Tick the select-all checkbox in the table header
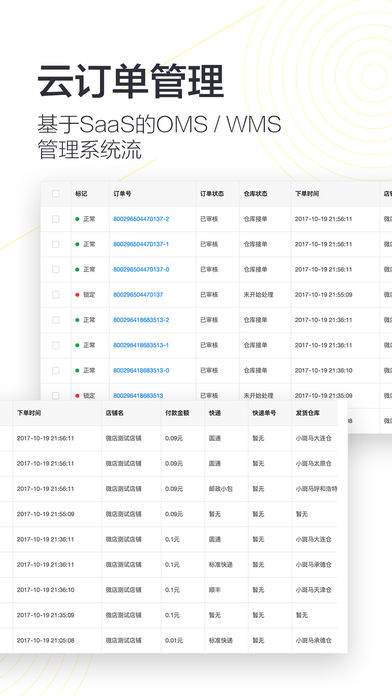The width and height of the screenshot is (392, 696). [55, 194]
